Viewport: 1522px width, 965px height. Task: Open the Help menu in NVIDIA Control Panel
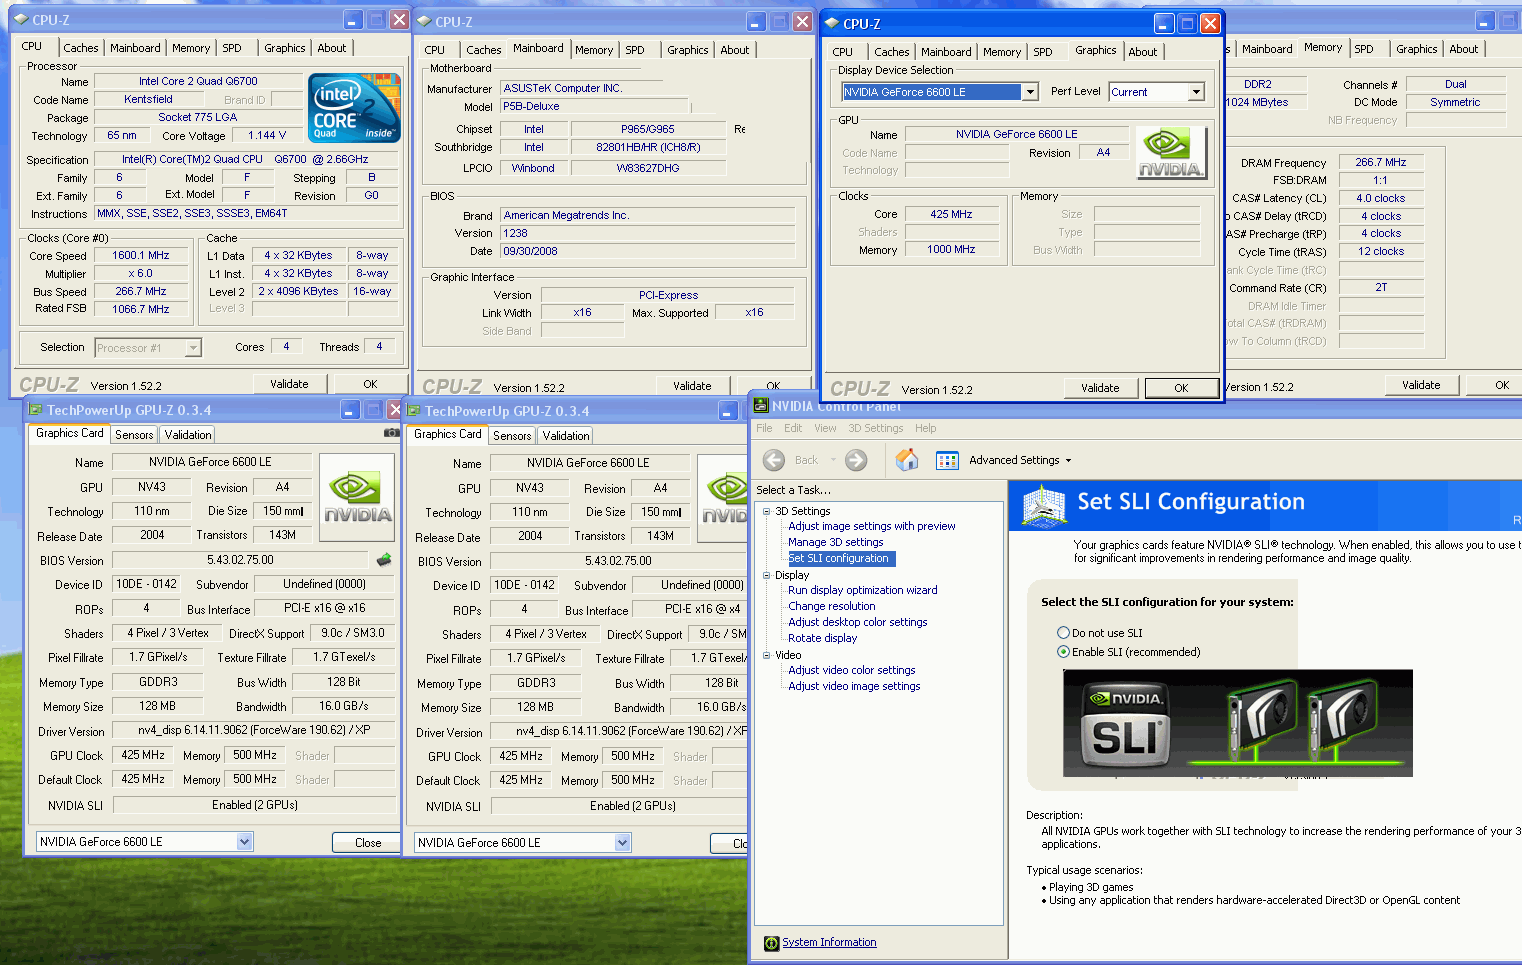point(926,428)
